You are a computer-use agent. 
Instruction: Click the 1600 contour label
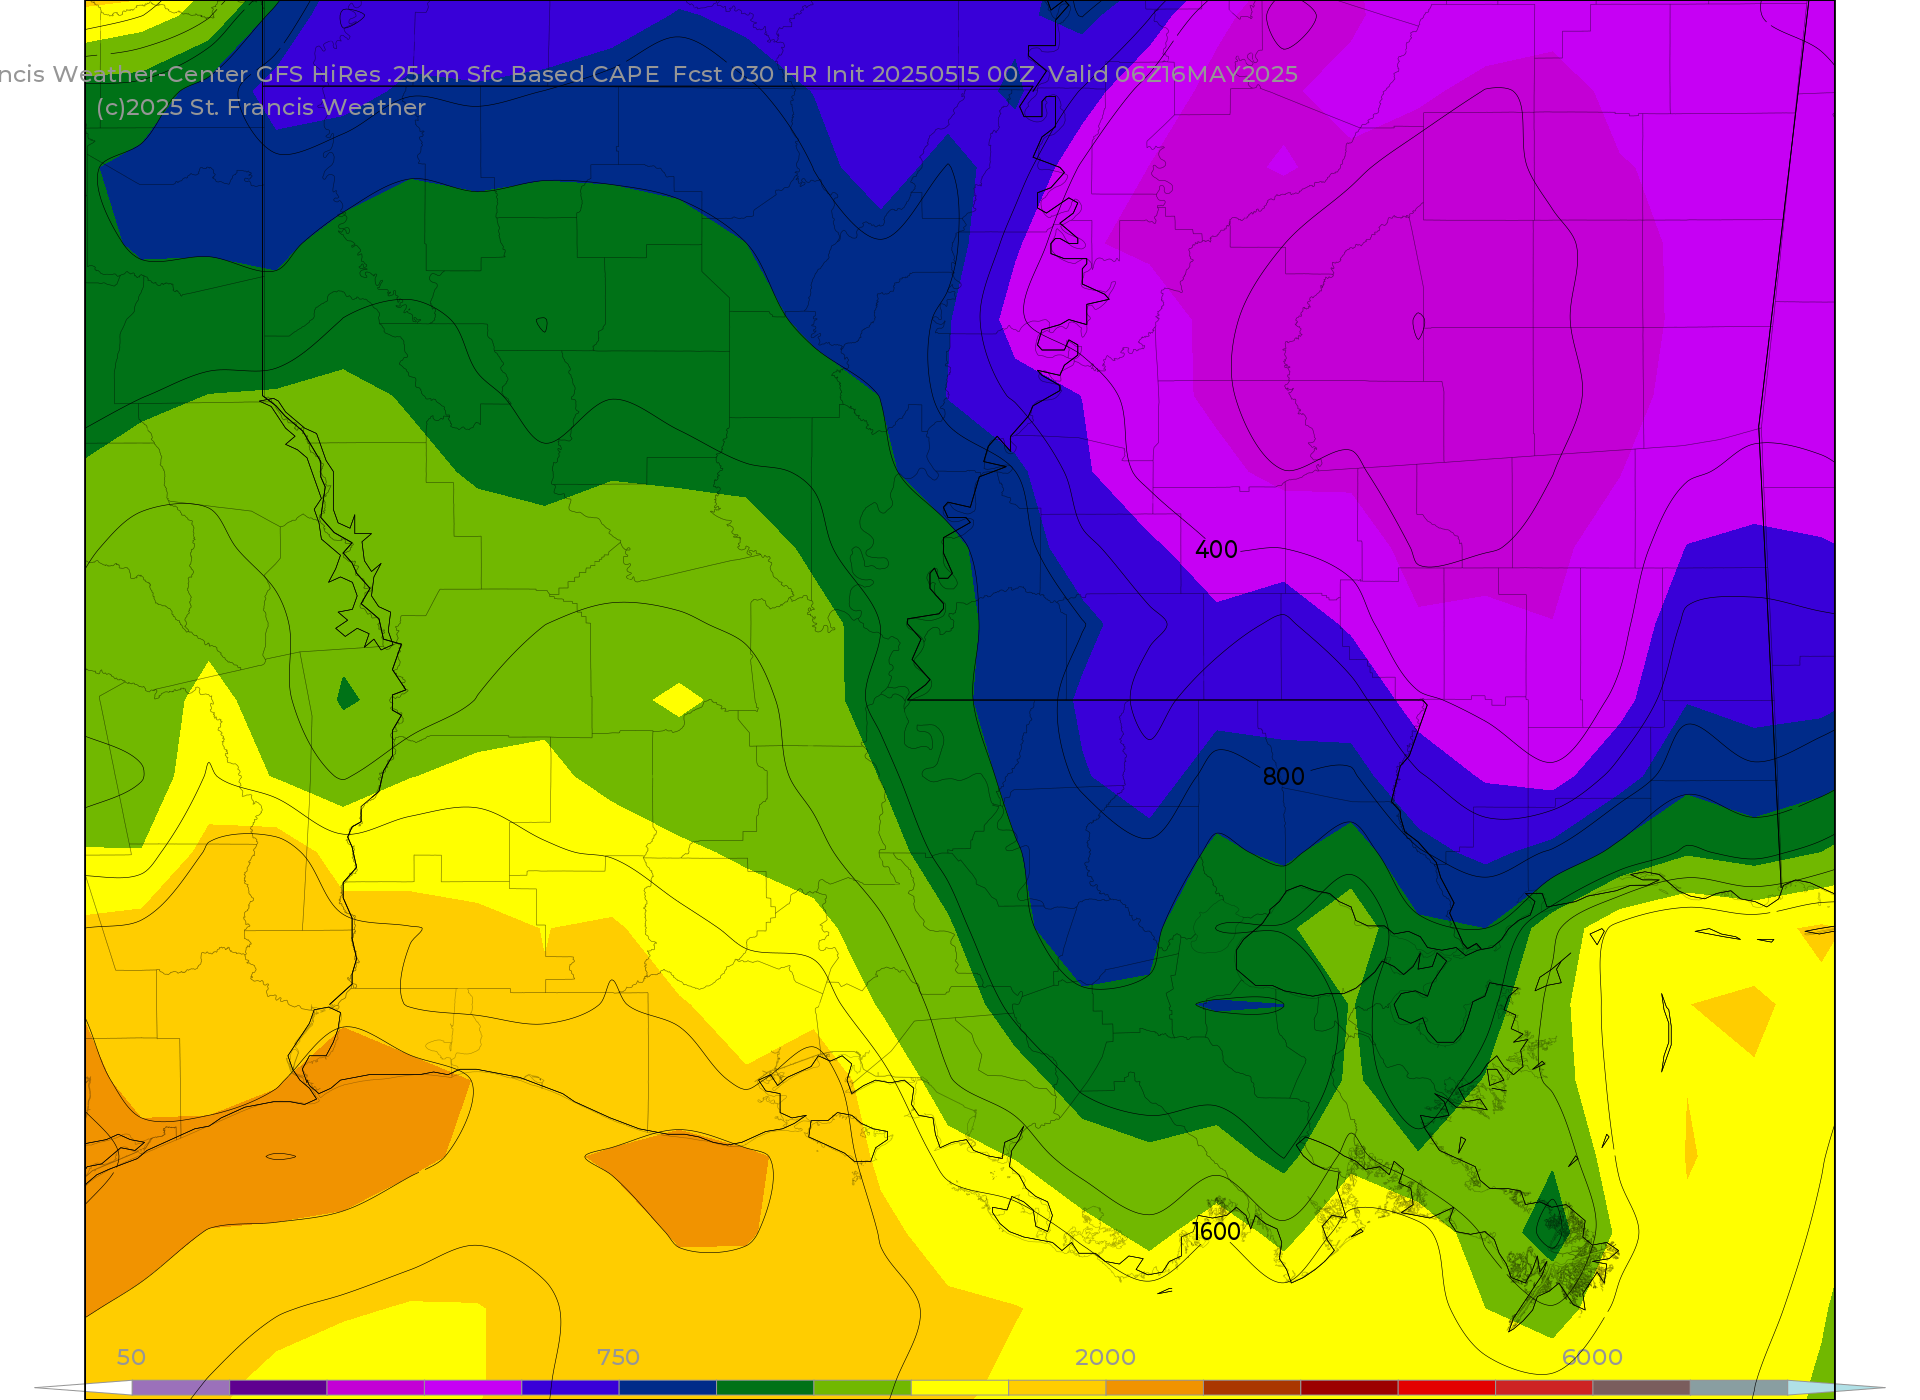[x=1216, y=1231]
